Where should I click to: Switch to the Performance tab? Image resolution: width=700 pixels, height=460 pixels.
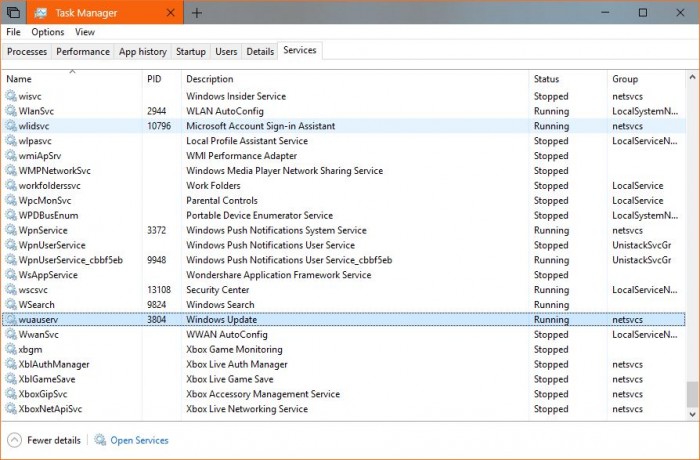point(83,51)
